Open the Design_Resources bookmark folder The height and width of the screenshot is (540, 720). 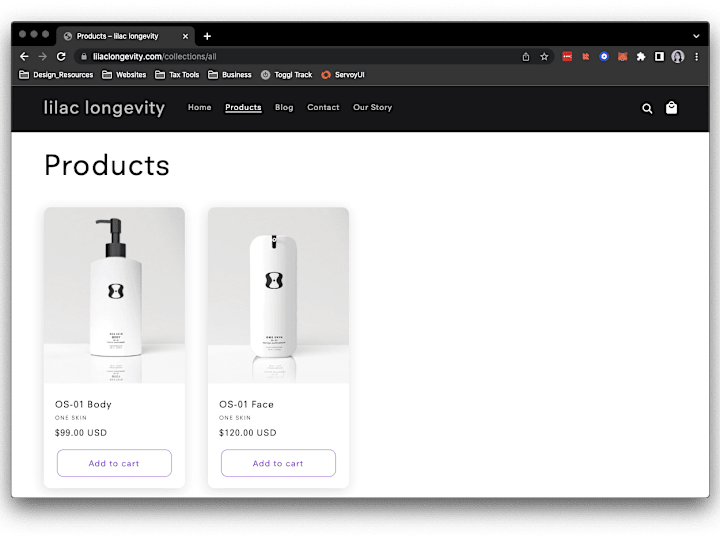[x=56, y=75]
